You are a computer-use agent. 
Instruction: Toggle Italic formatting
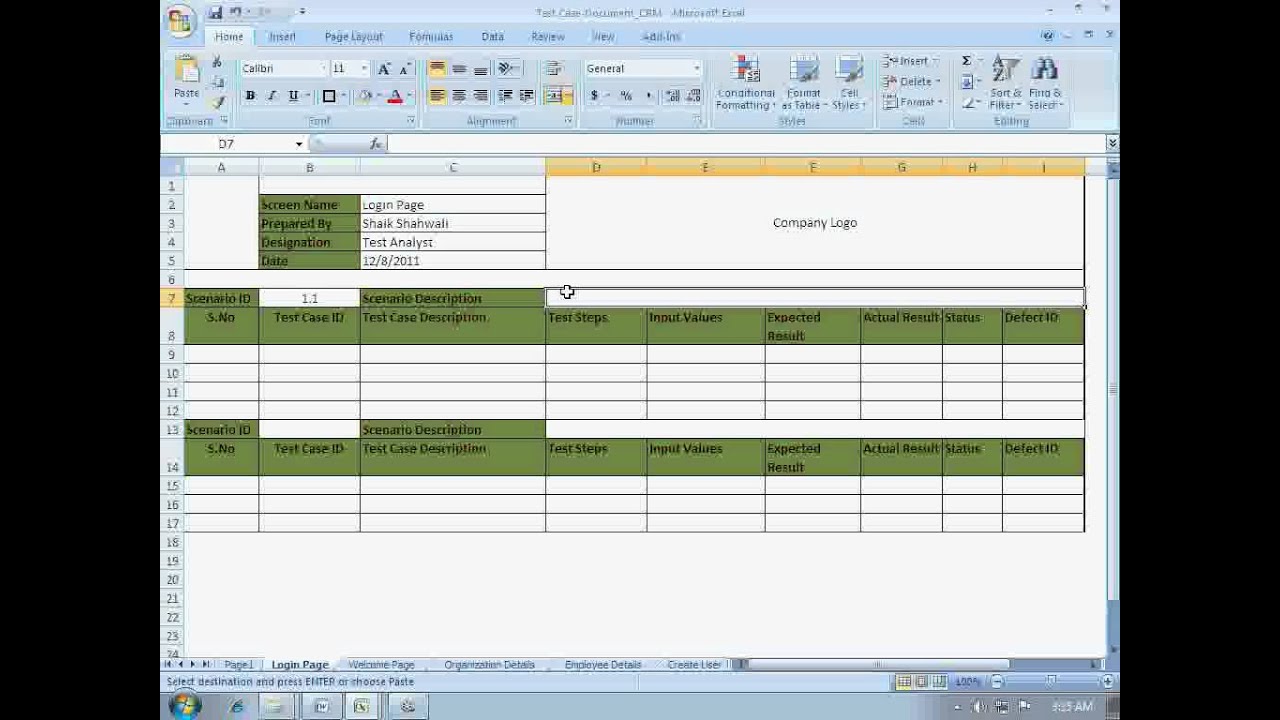click(x=271, y=96)
